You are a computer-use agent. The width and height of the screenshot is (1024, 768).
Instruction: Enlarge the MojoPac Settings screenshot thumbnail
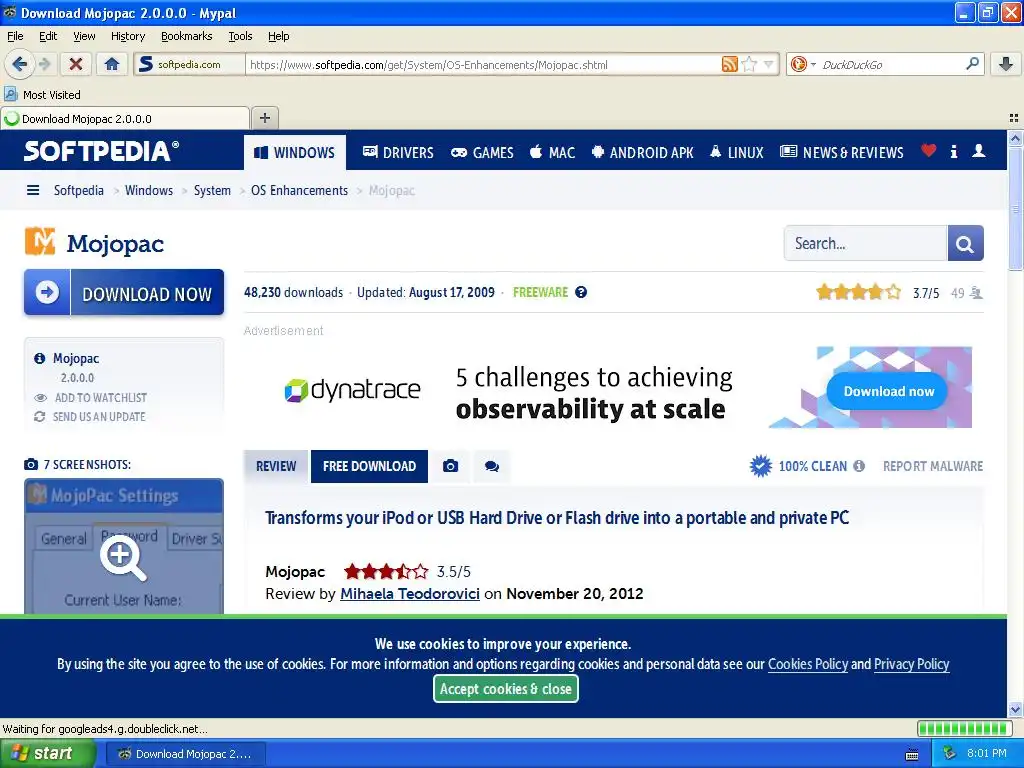(124, 546)
